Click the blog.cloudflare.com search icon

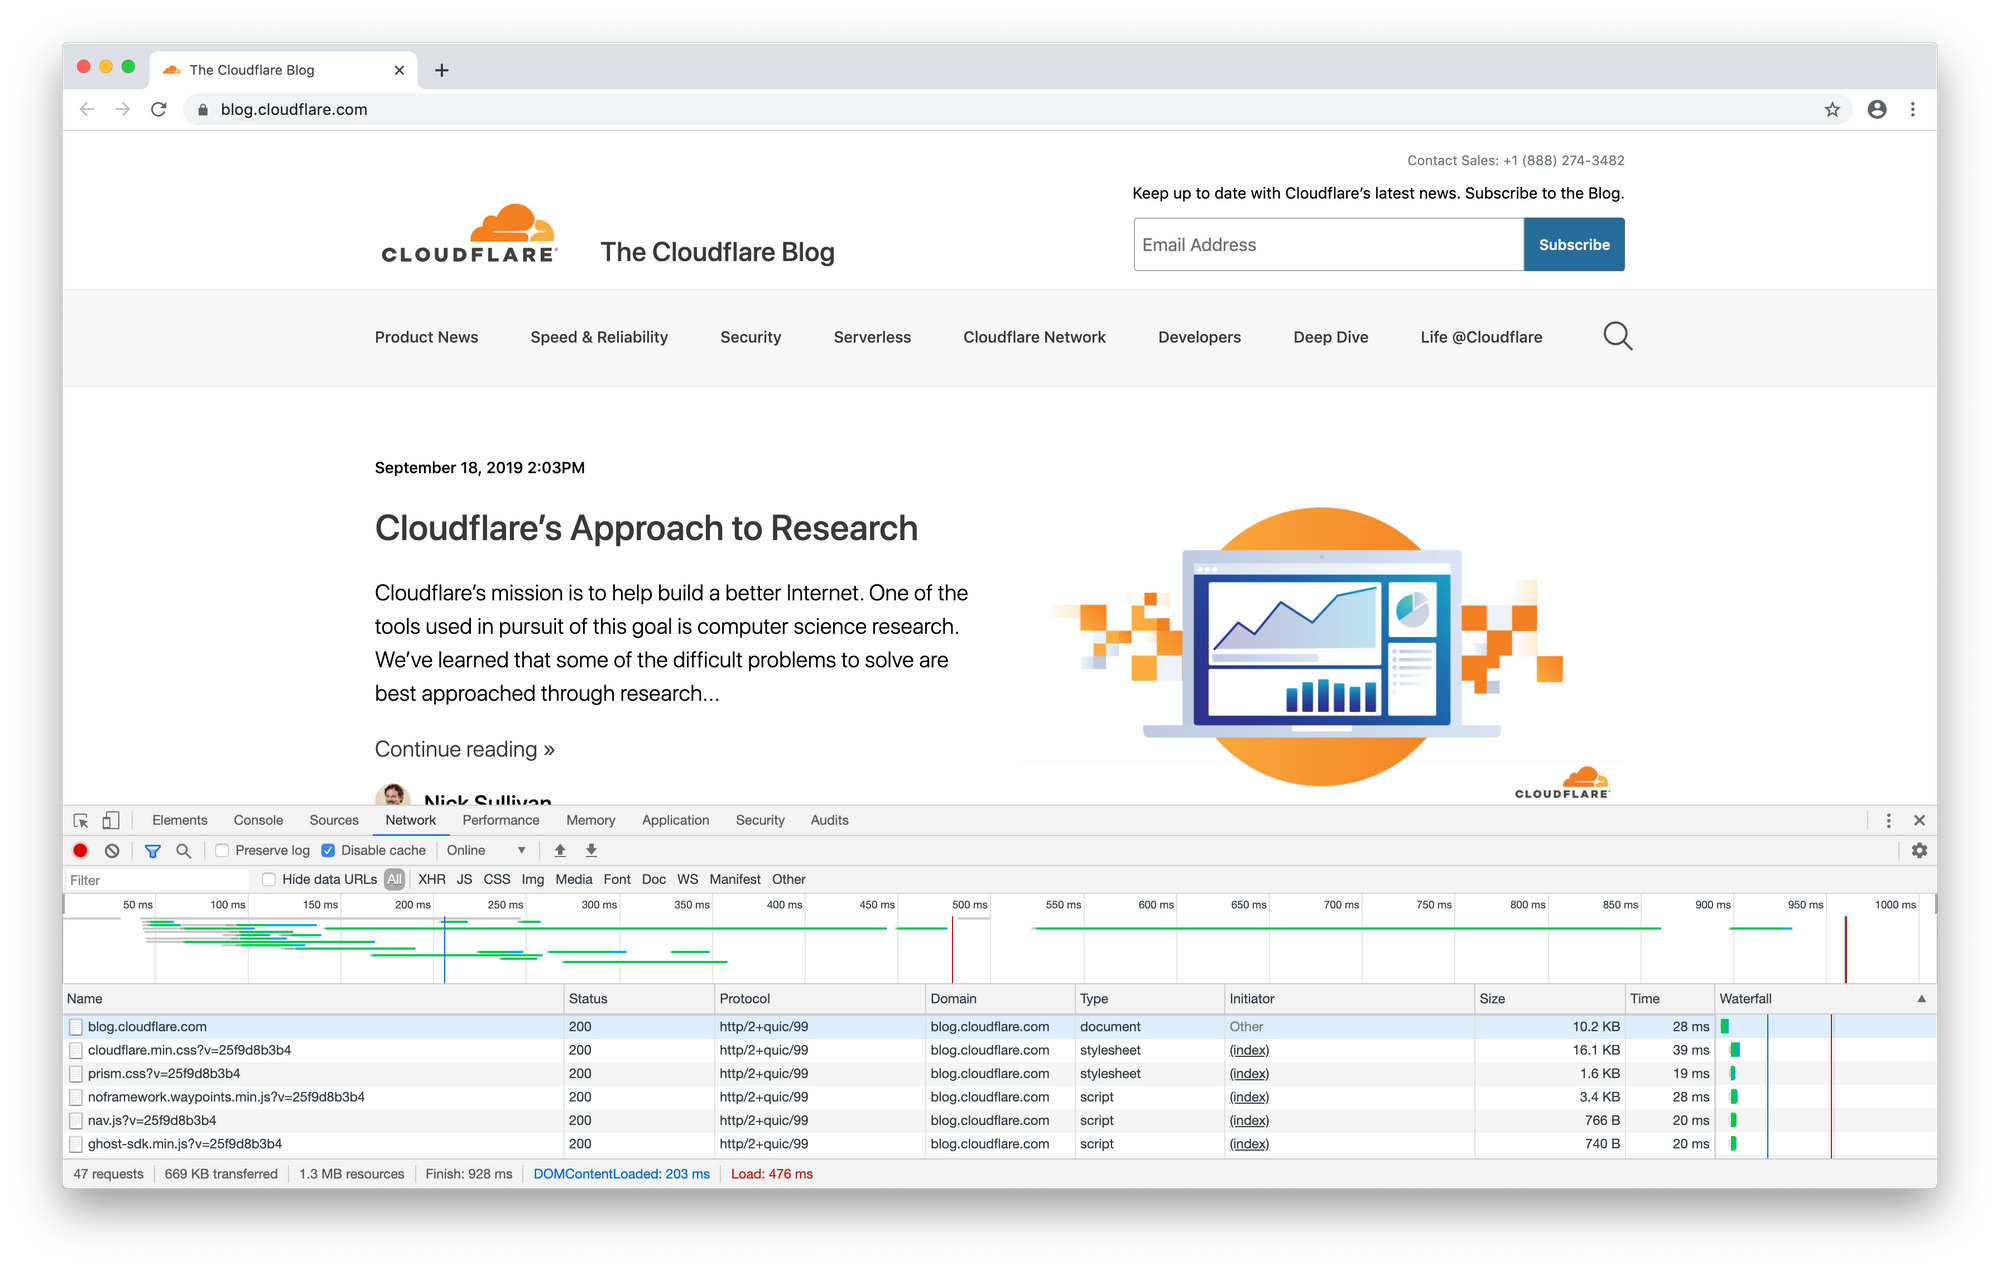[1615, 337]
